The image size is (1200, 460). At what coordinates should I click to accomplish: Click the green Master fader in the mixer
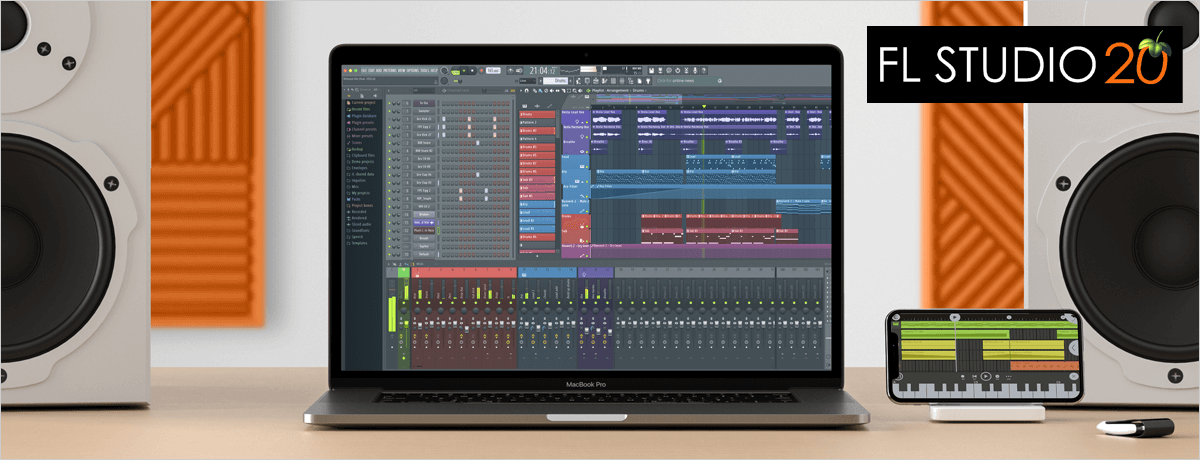point(406,323)
